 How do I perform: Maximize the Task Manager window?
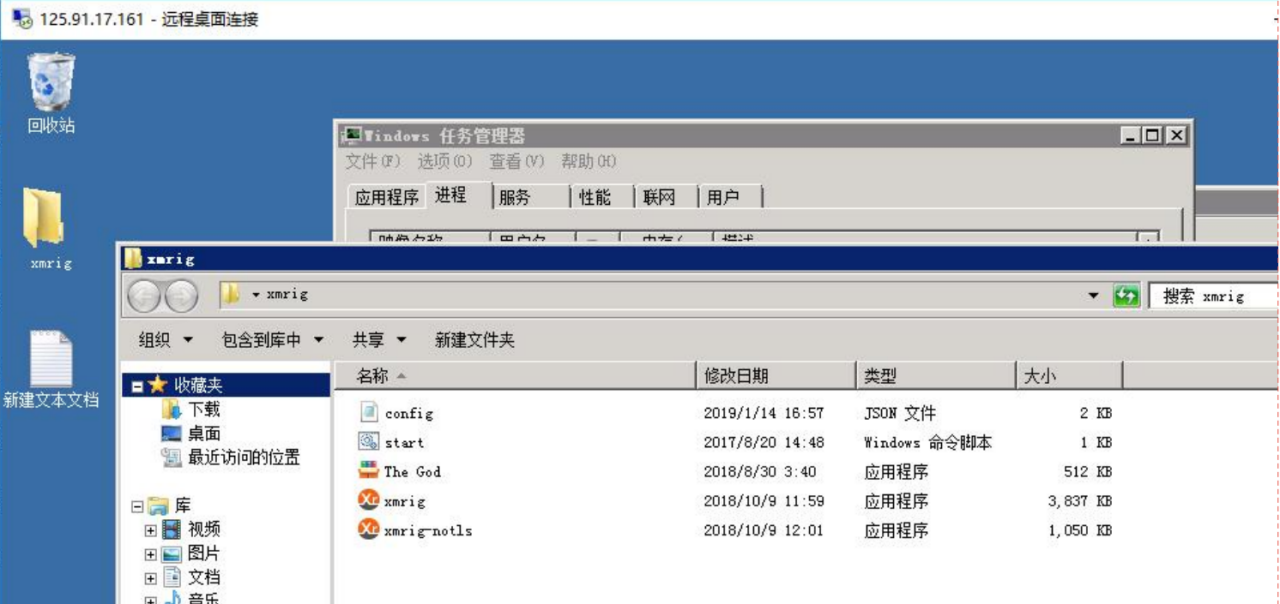pyautogui.click(x=1152, y=135)
